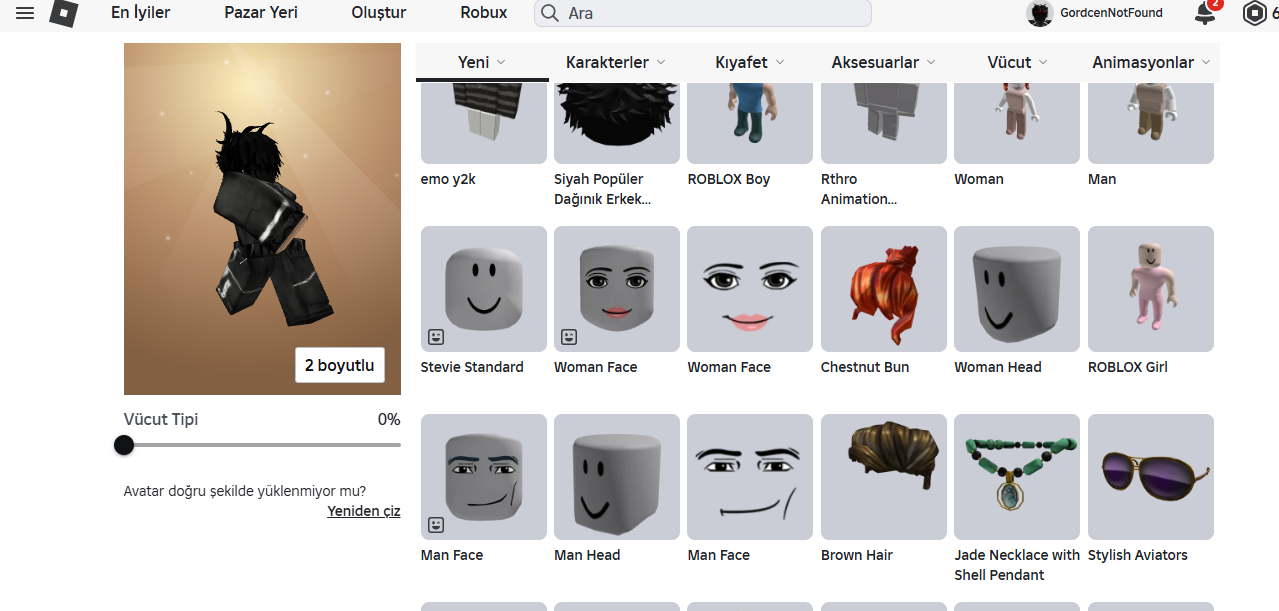Click the Stylish Aviators label

(1138, 555)
